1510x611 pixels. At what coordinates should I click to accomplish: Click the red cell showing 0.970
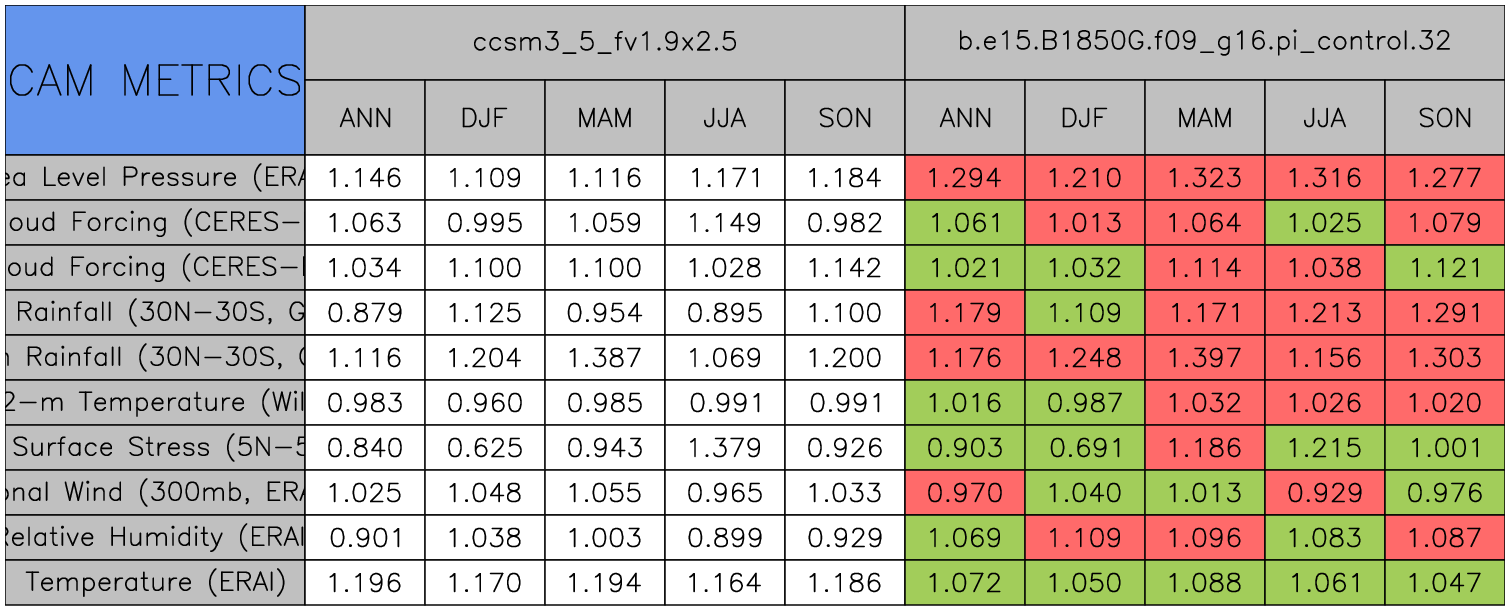coord(964,493)
